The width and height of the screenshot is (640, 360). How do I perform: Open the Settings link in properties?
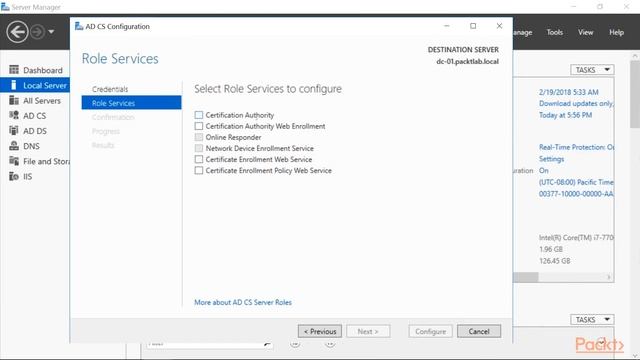551,159
